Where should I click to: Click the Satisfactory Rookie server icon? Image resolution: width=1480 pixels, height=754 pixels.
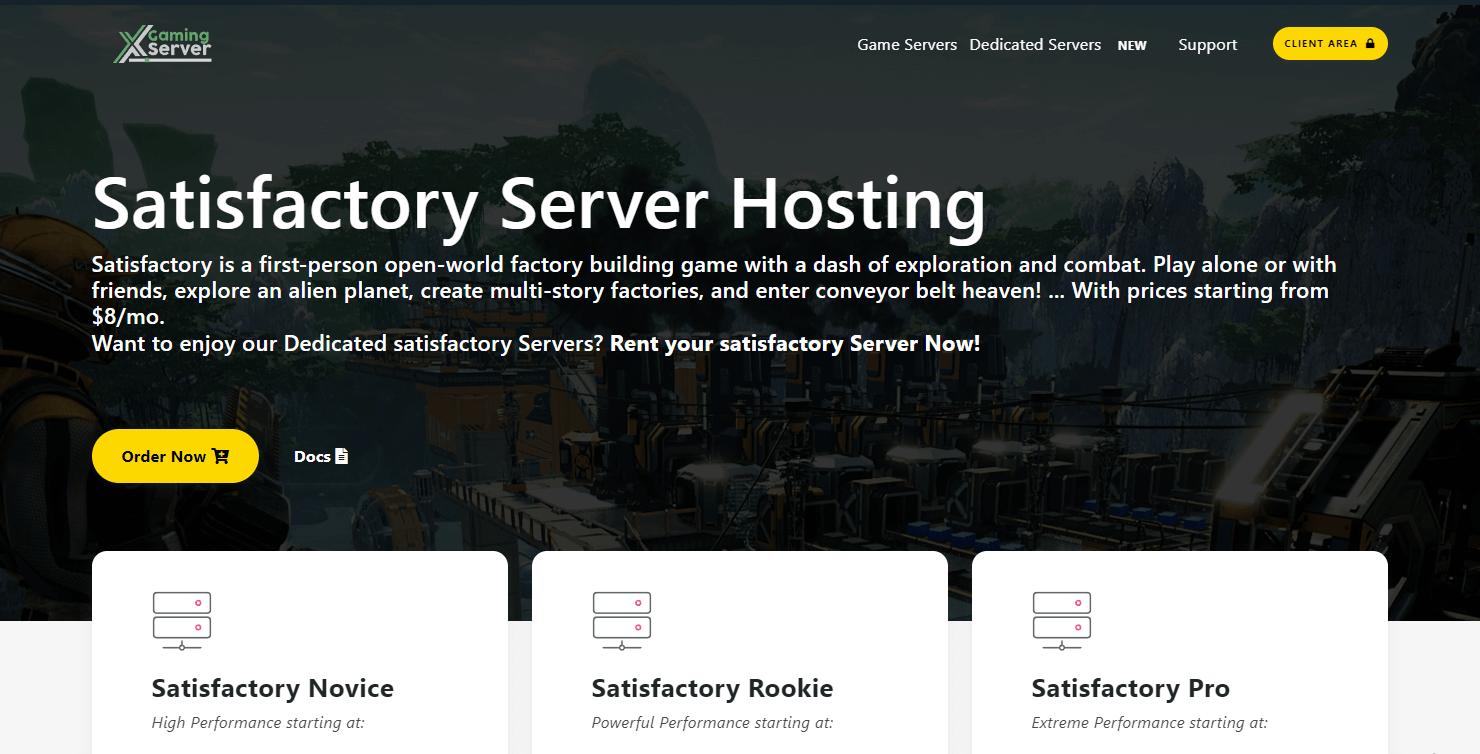click(x=622, y=621)
